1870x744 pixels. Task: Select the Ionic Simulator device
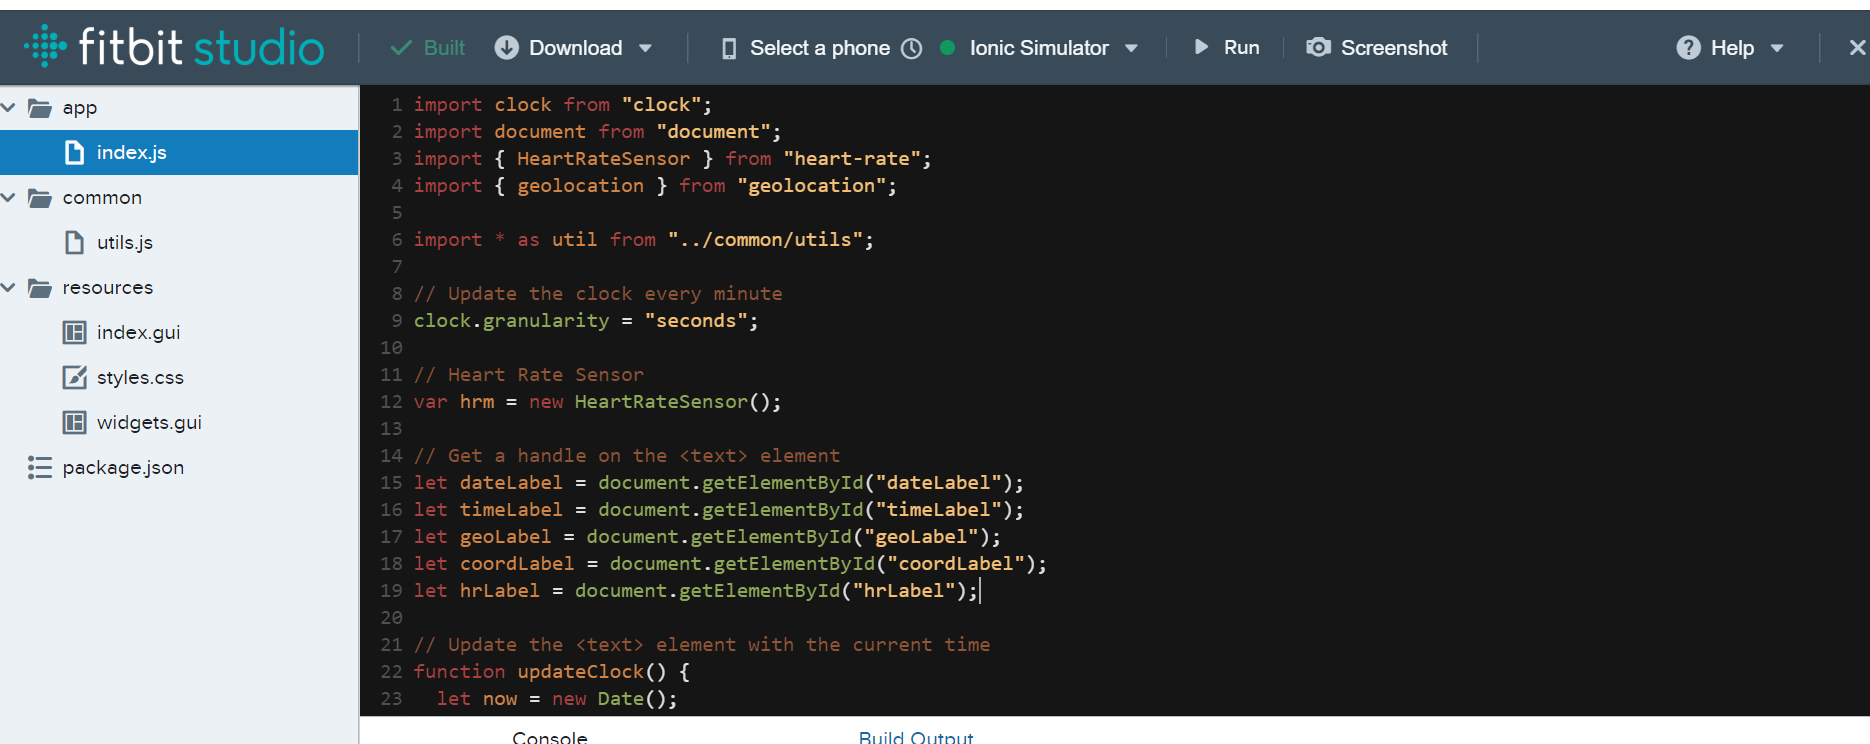(1039, 48)
